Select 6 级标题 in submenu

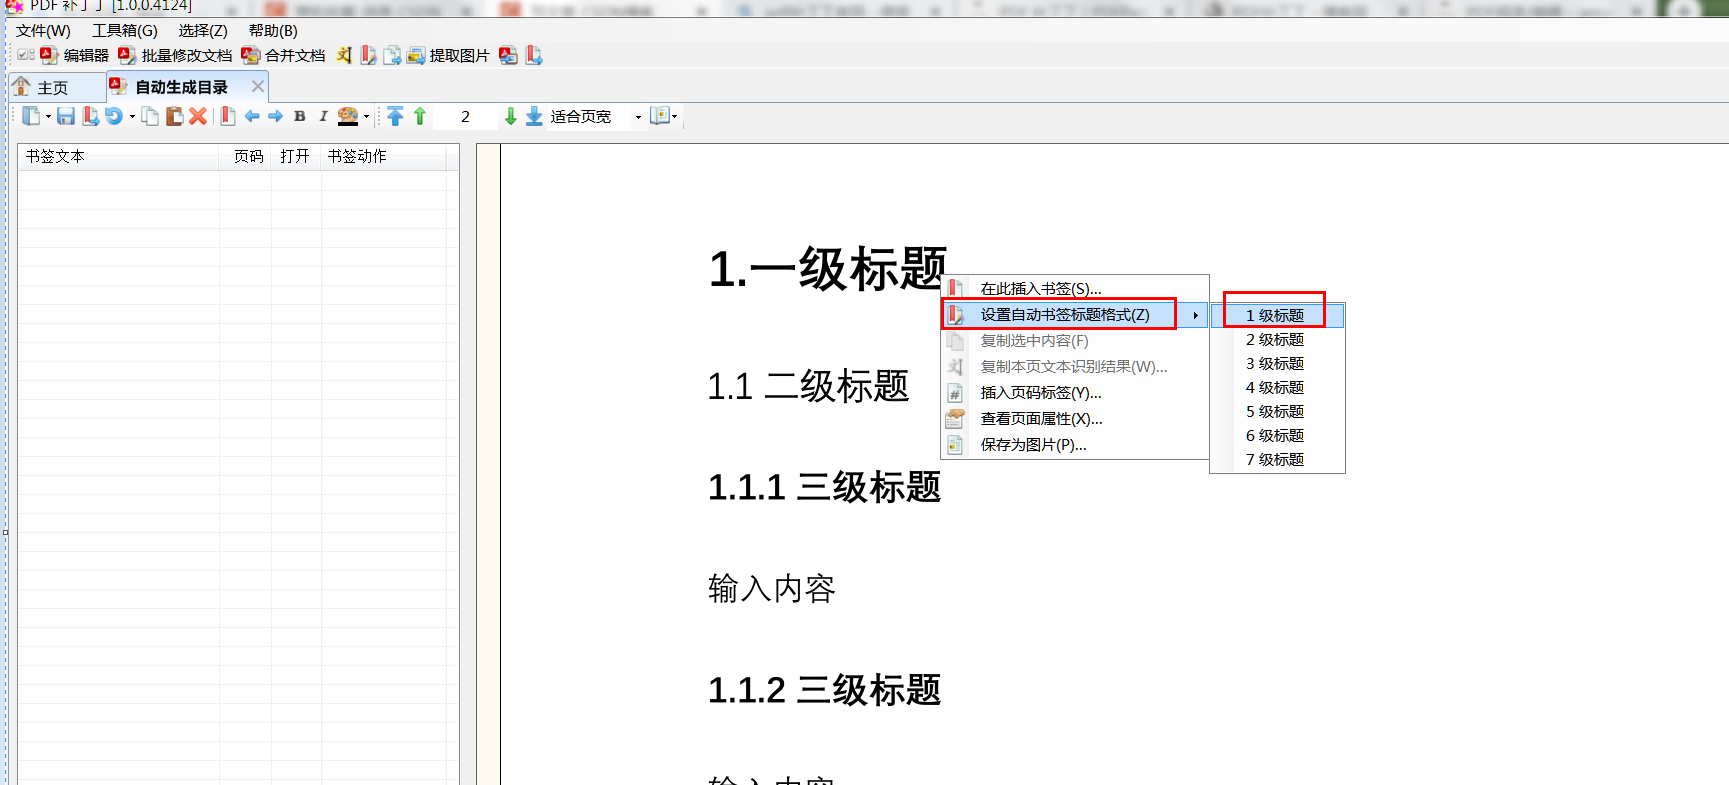pyautogui.click(x=1277, y=435)
